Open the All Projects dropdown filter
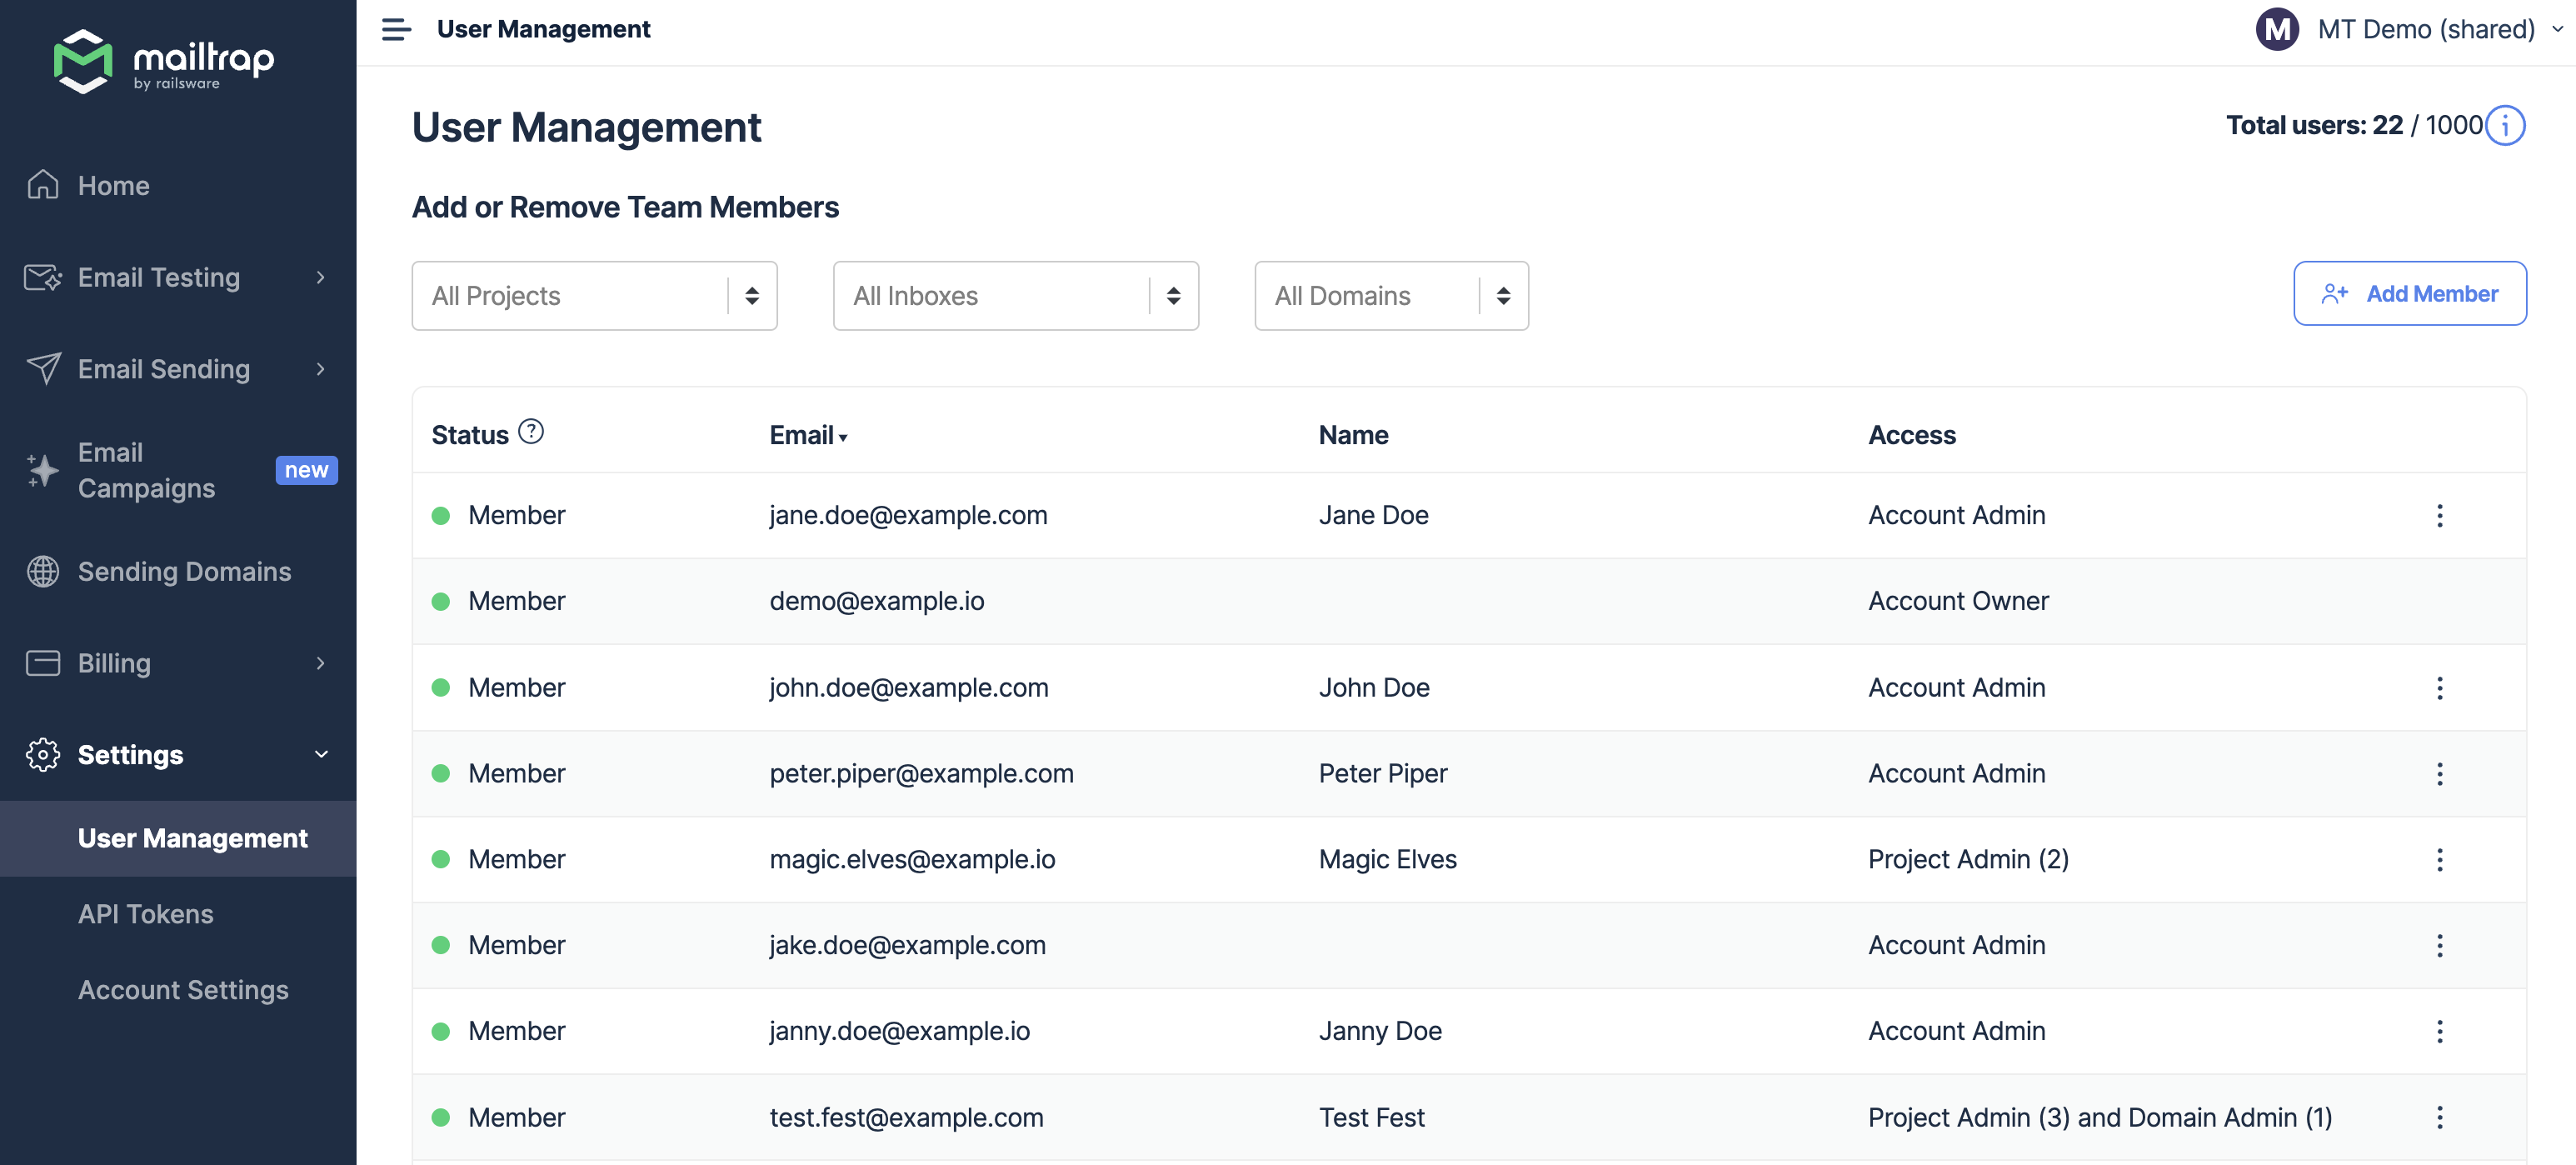 coord(594,296)
